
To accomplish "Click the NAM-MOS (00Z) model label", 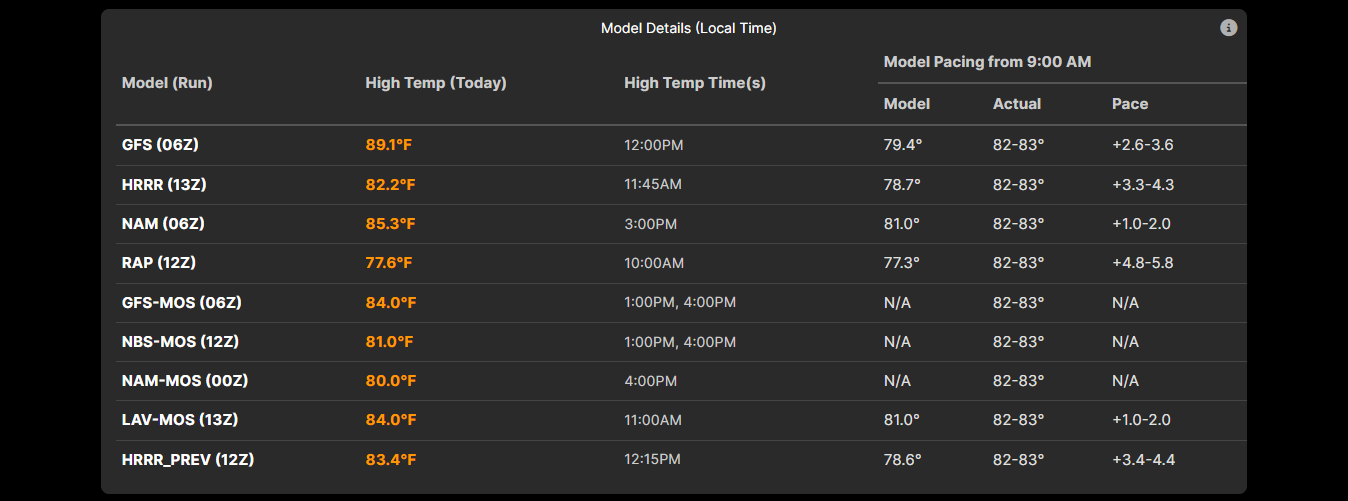I will pyautogui.click(x=185, y=381).
